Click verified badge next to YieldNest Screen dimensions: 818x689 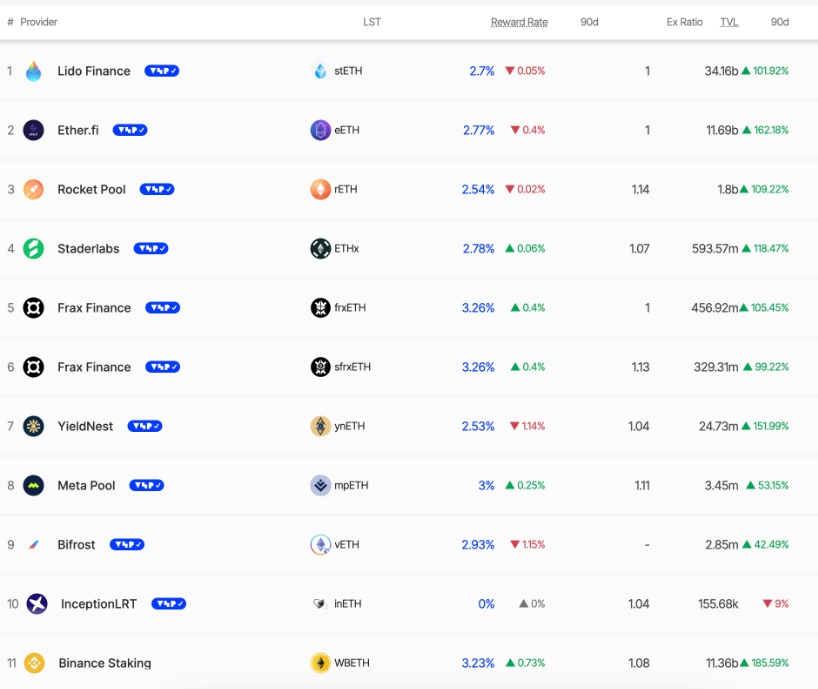(145, 426)
